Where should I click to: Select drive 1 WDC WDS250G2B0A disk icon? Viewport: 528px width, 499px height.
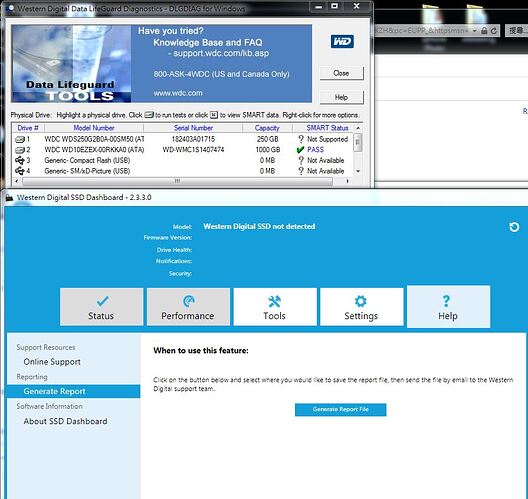pos(20,139)
